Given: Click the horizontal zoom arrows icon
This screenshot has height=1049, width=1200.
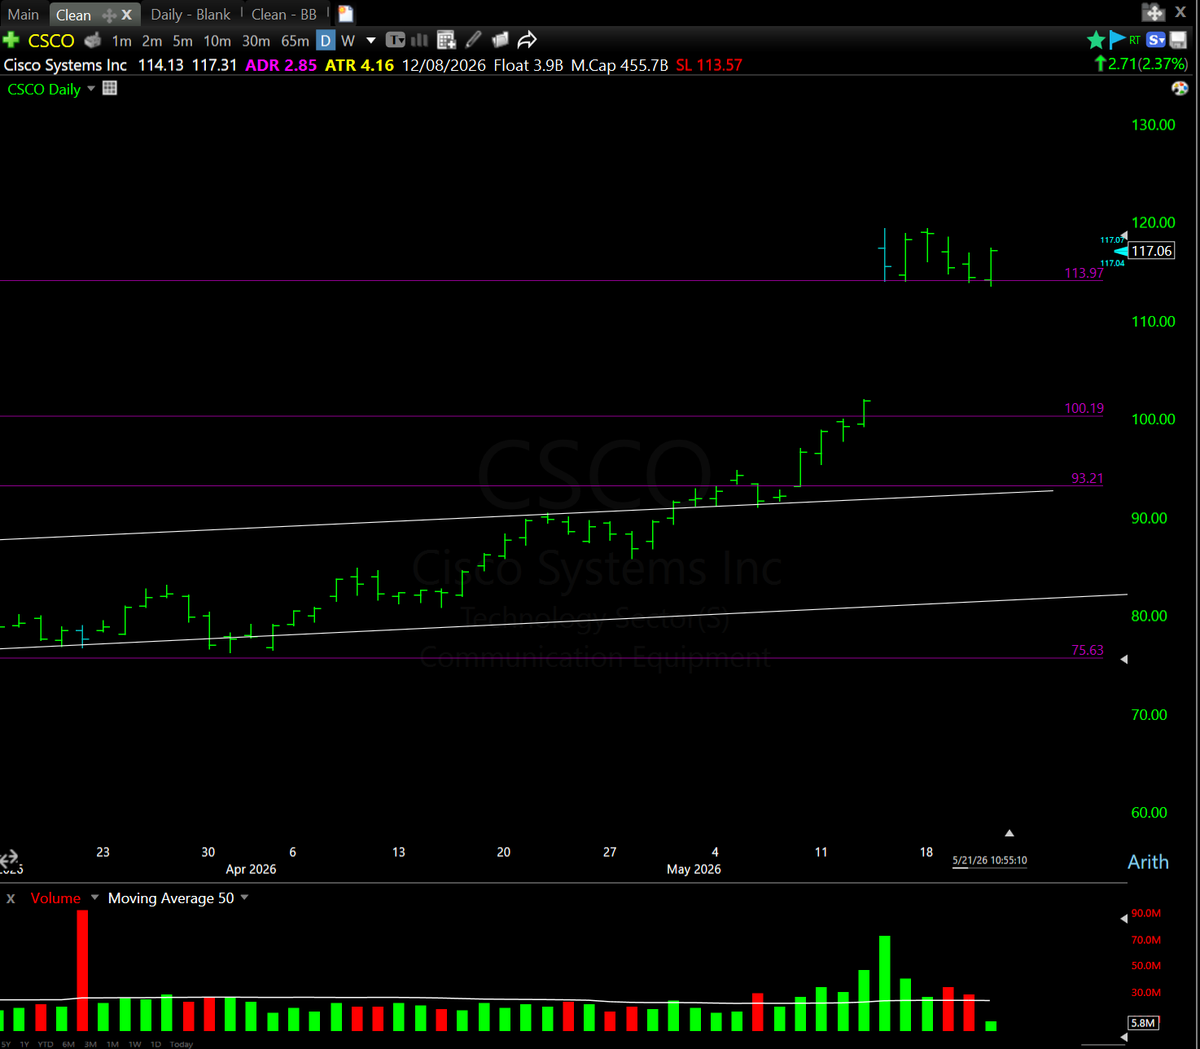Looking at the screenshot, I should point(10,859).
